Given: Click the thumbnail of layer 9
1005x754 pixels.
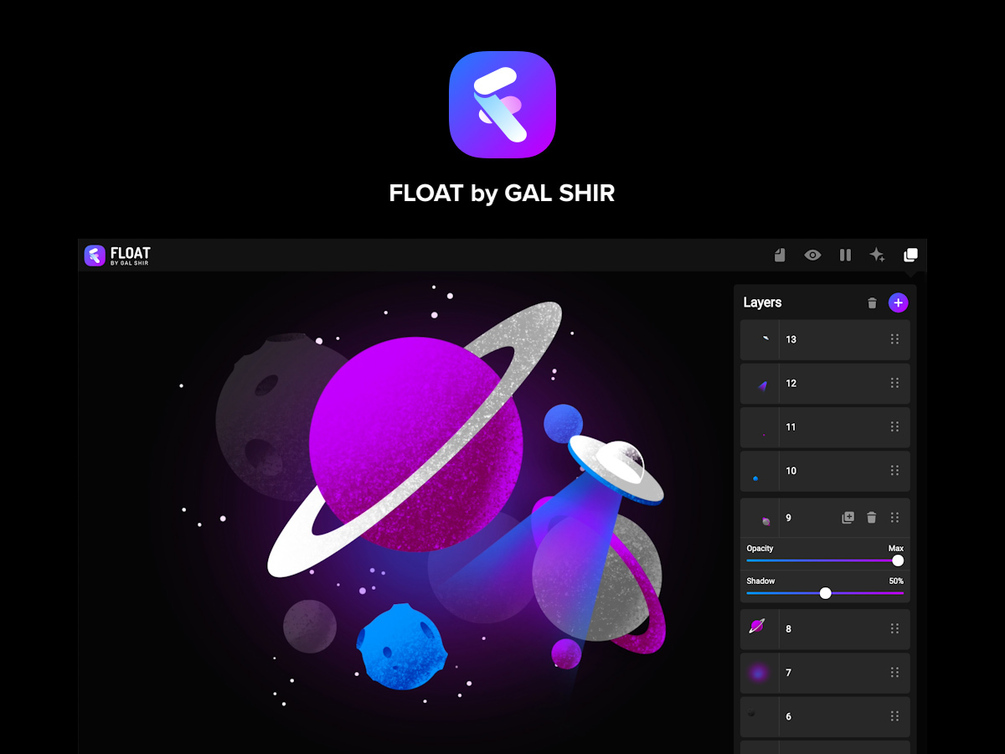Looking at the screenshot, I should [765, 521].
